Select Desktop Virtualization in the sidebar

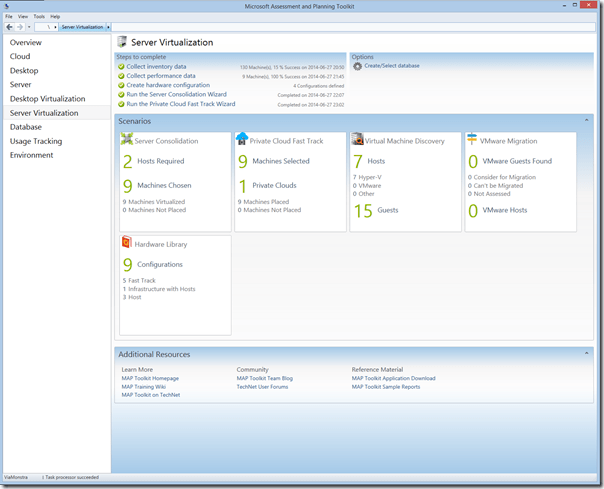coord(48,99)
